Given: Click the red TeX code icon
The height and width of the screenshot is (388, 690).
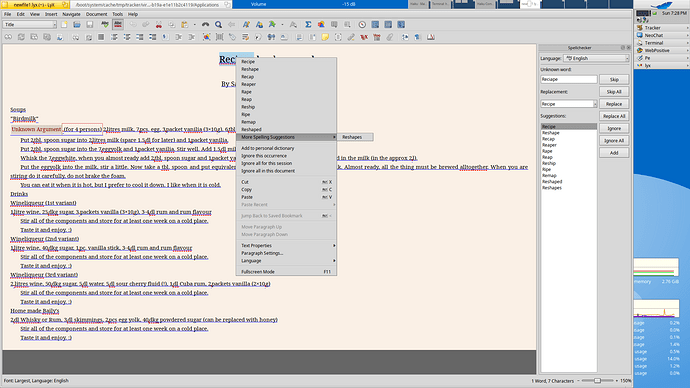Looking at the screenshot, I should 364,37.
